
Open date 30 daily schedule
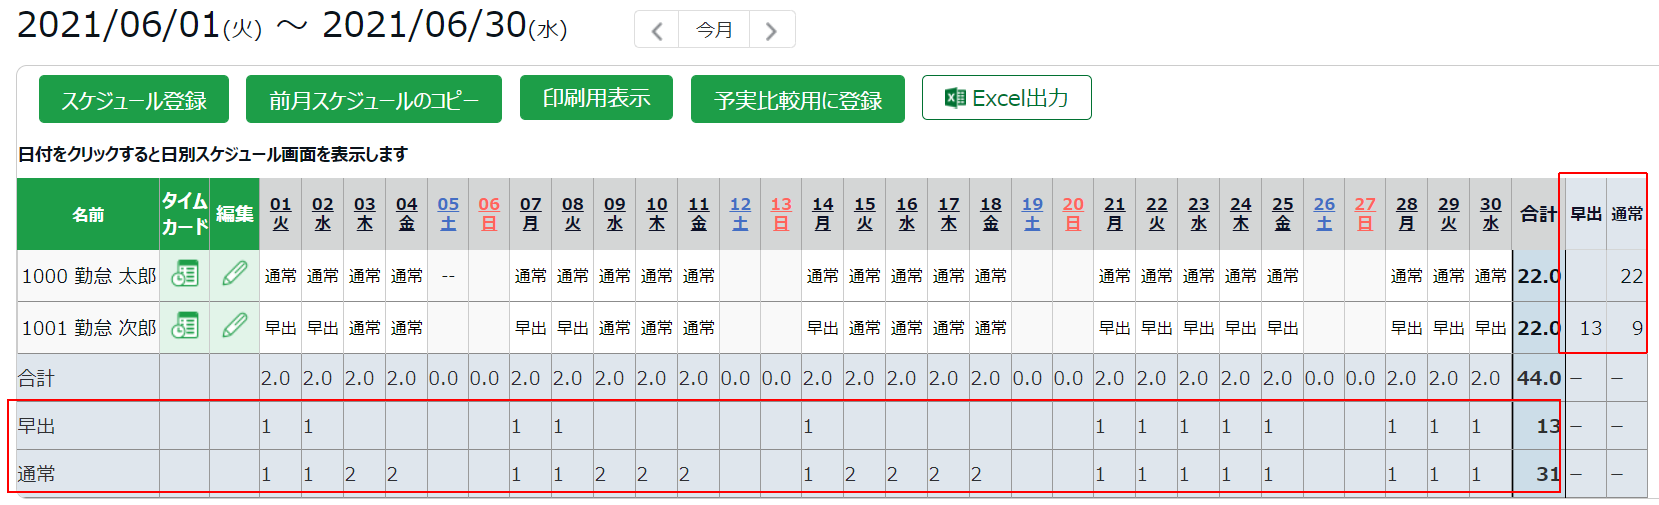click(1490, 213)
